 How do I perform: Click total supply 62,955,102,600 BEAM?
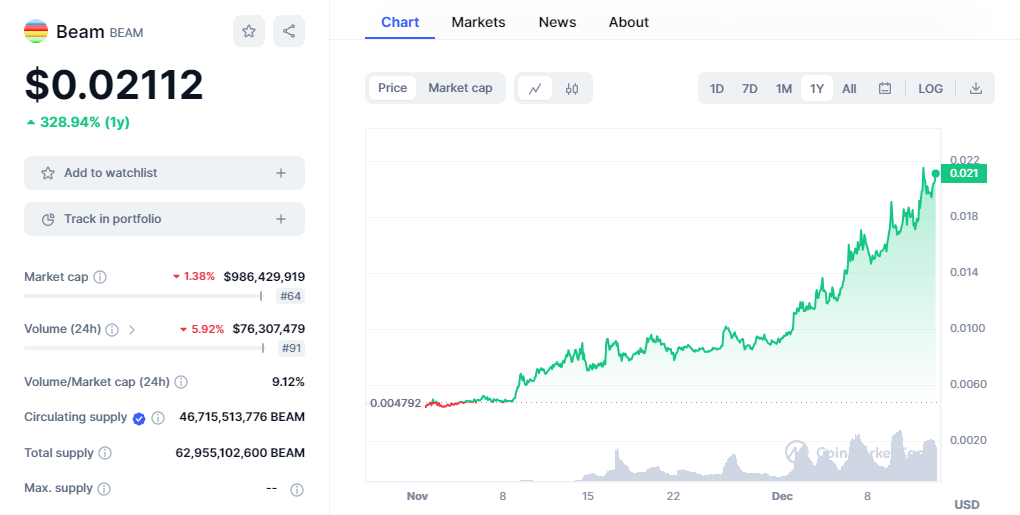[240, 453]
